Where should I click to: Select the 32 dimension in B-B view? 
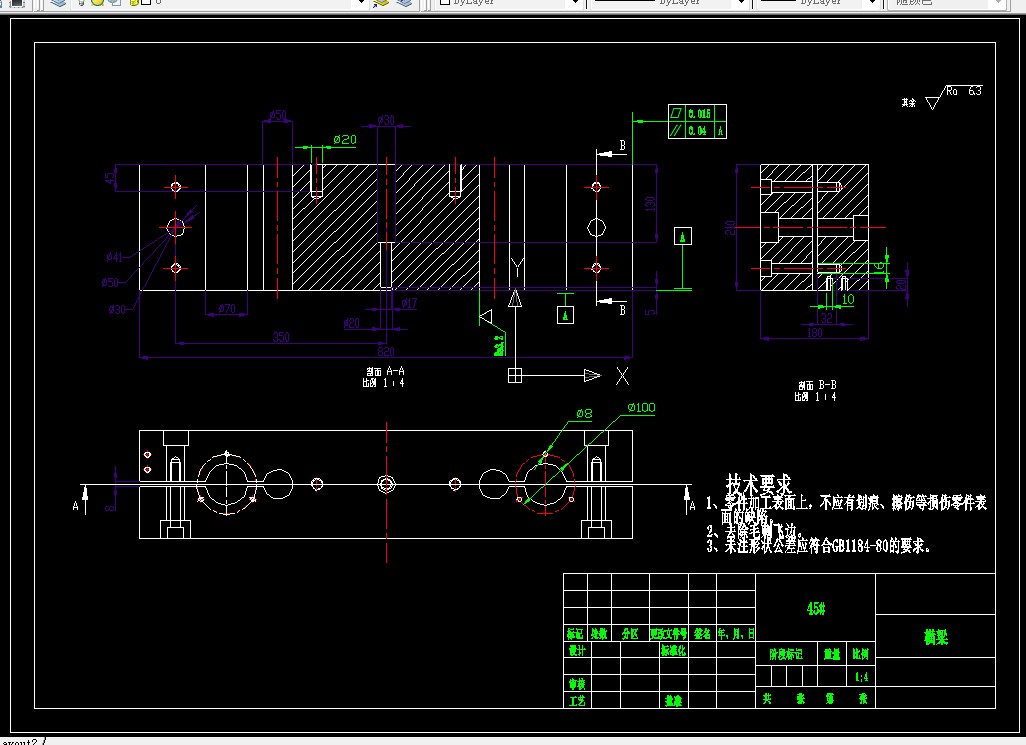click(x=826, y=318)
